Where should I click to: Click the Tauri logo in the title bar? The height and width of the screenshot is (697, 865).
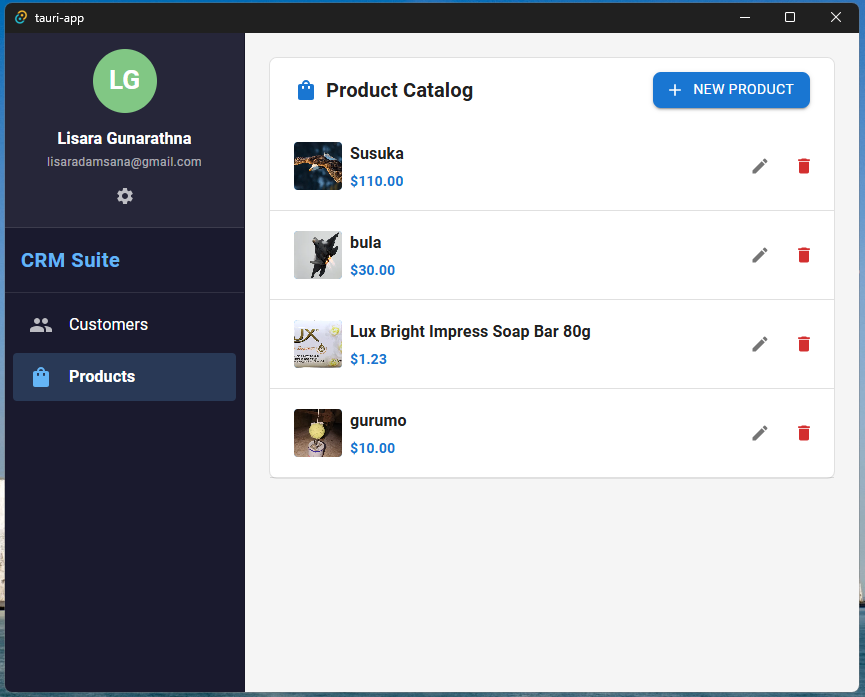[19, 17]
